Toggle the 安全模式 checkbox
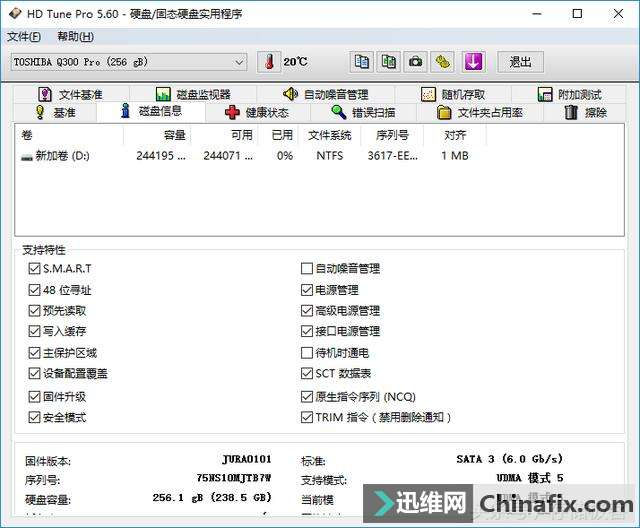This screenshot has height=528, width=640. point(34,417)
